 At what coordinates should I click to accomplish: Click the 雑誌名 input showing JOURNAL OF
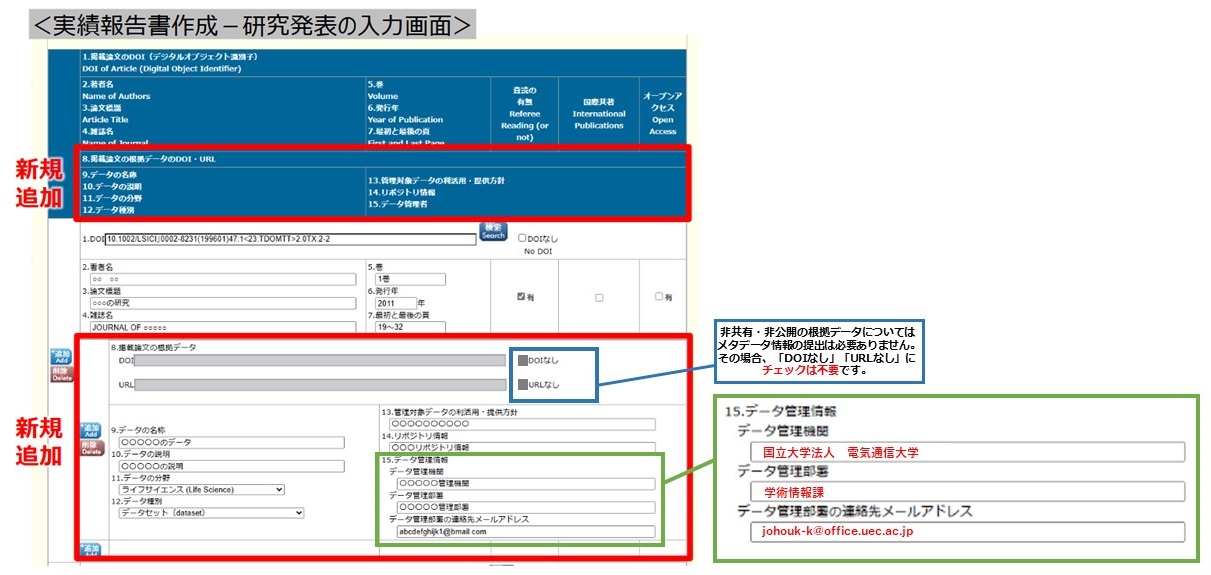point(223,326)
